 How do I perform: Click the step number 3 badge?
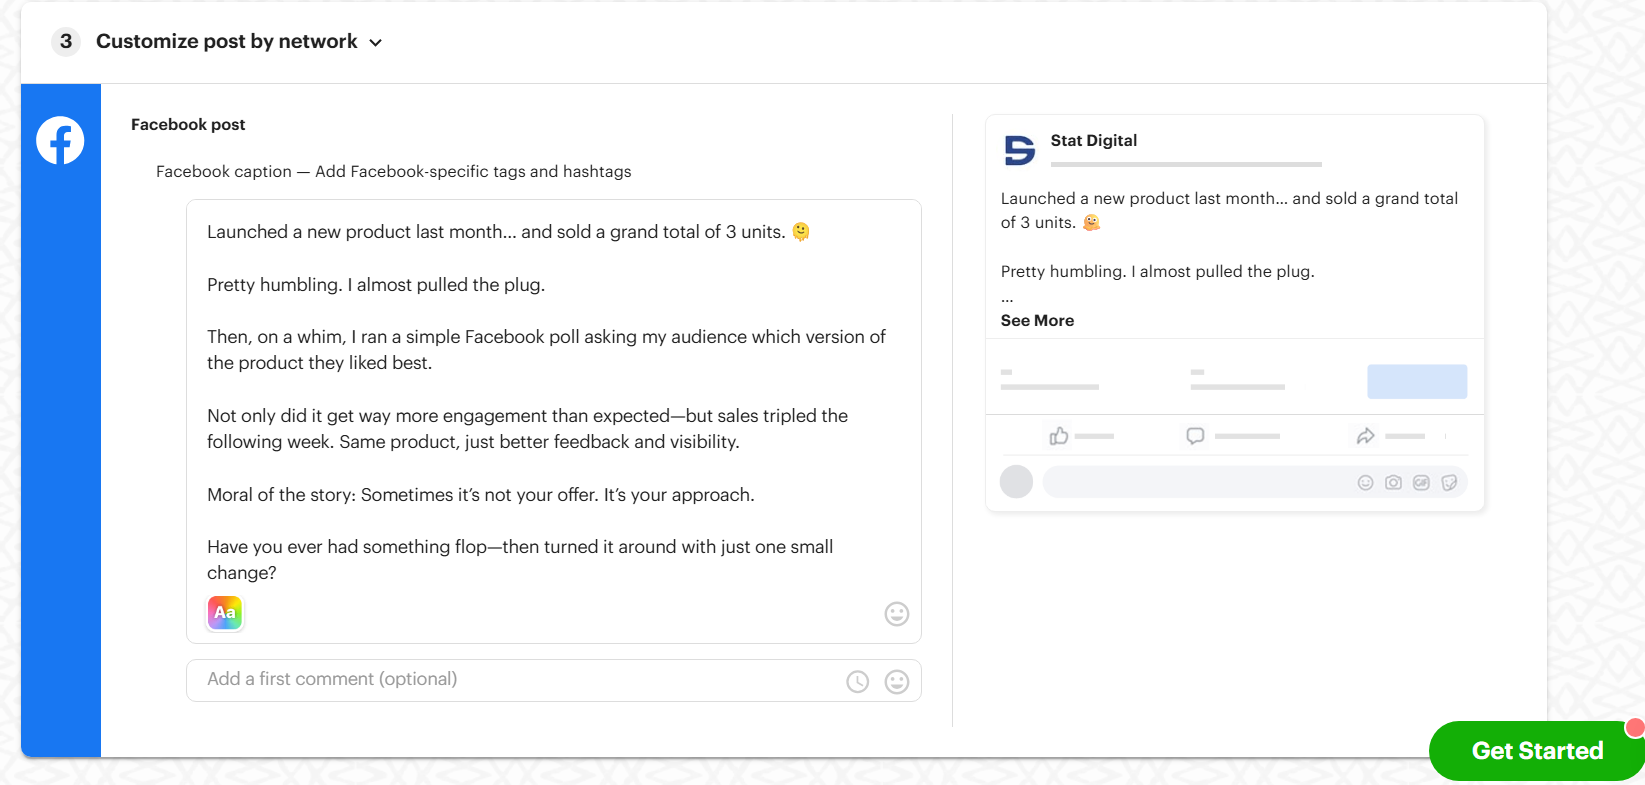66,42
